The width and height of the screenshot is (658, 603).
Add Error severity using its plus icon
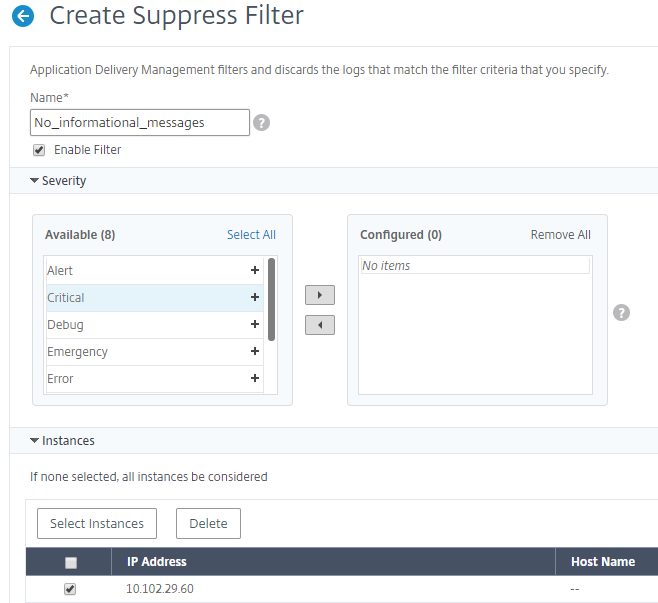click(255, 378)
